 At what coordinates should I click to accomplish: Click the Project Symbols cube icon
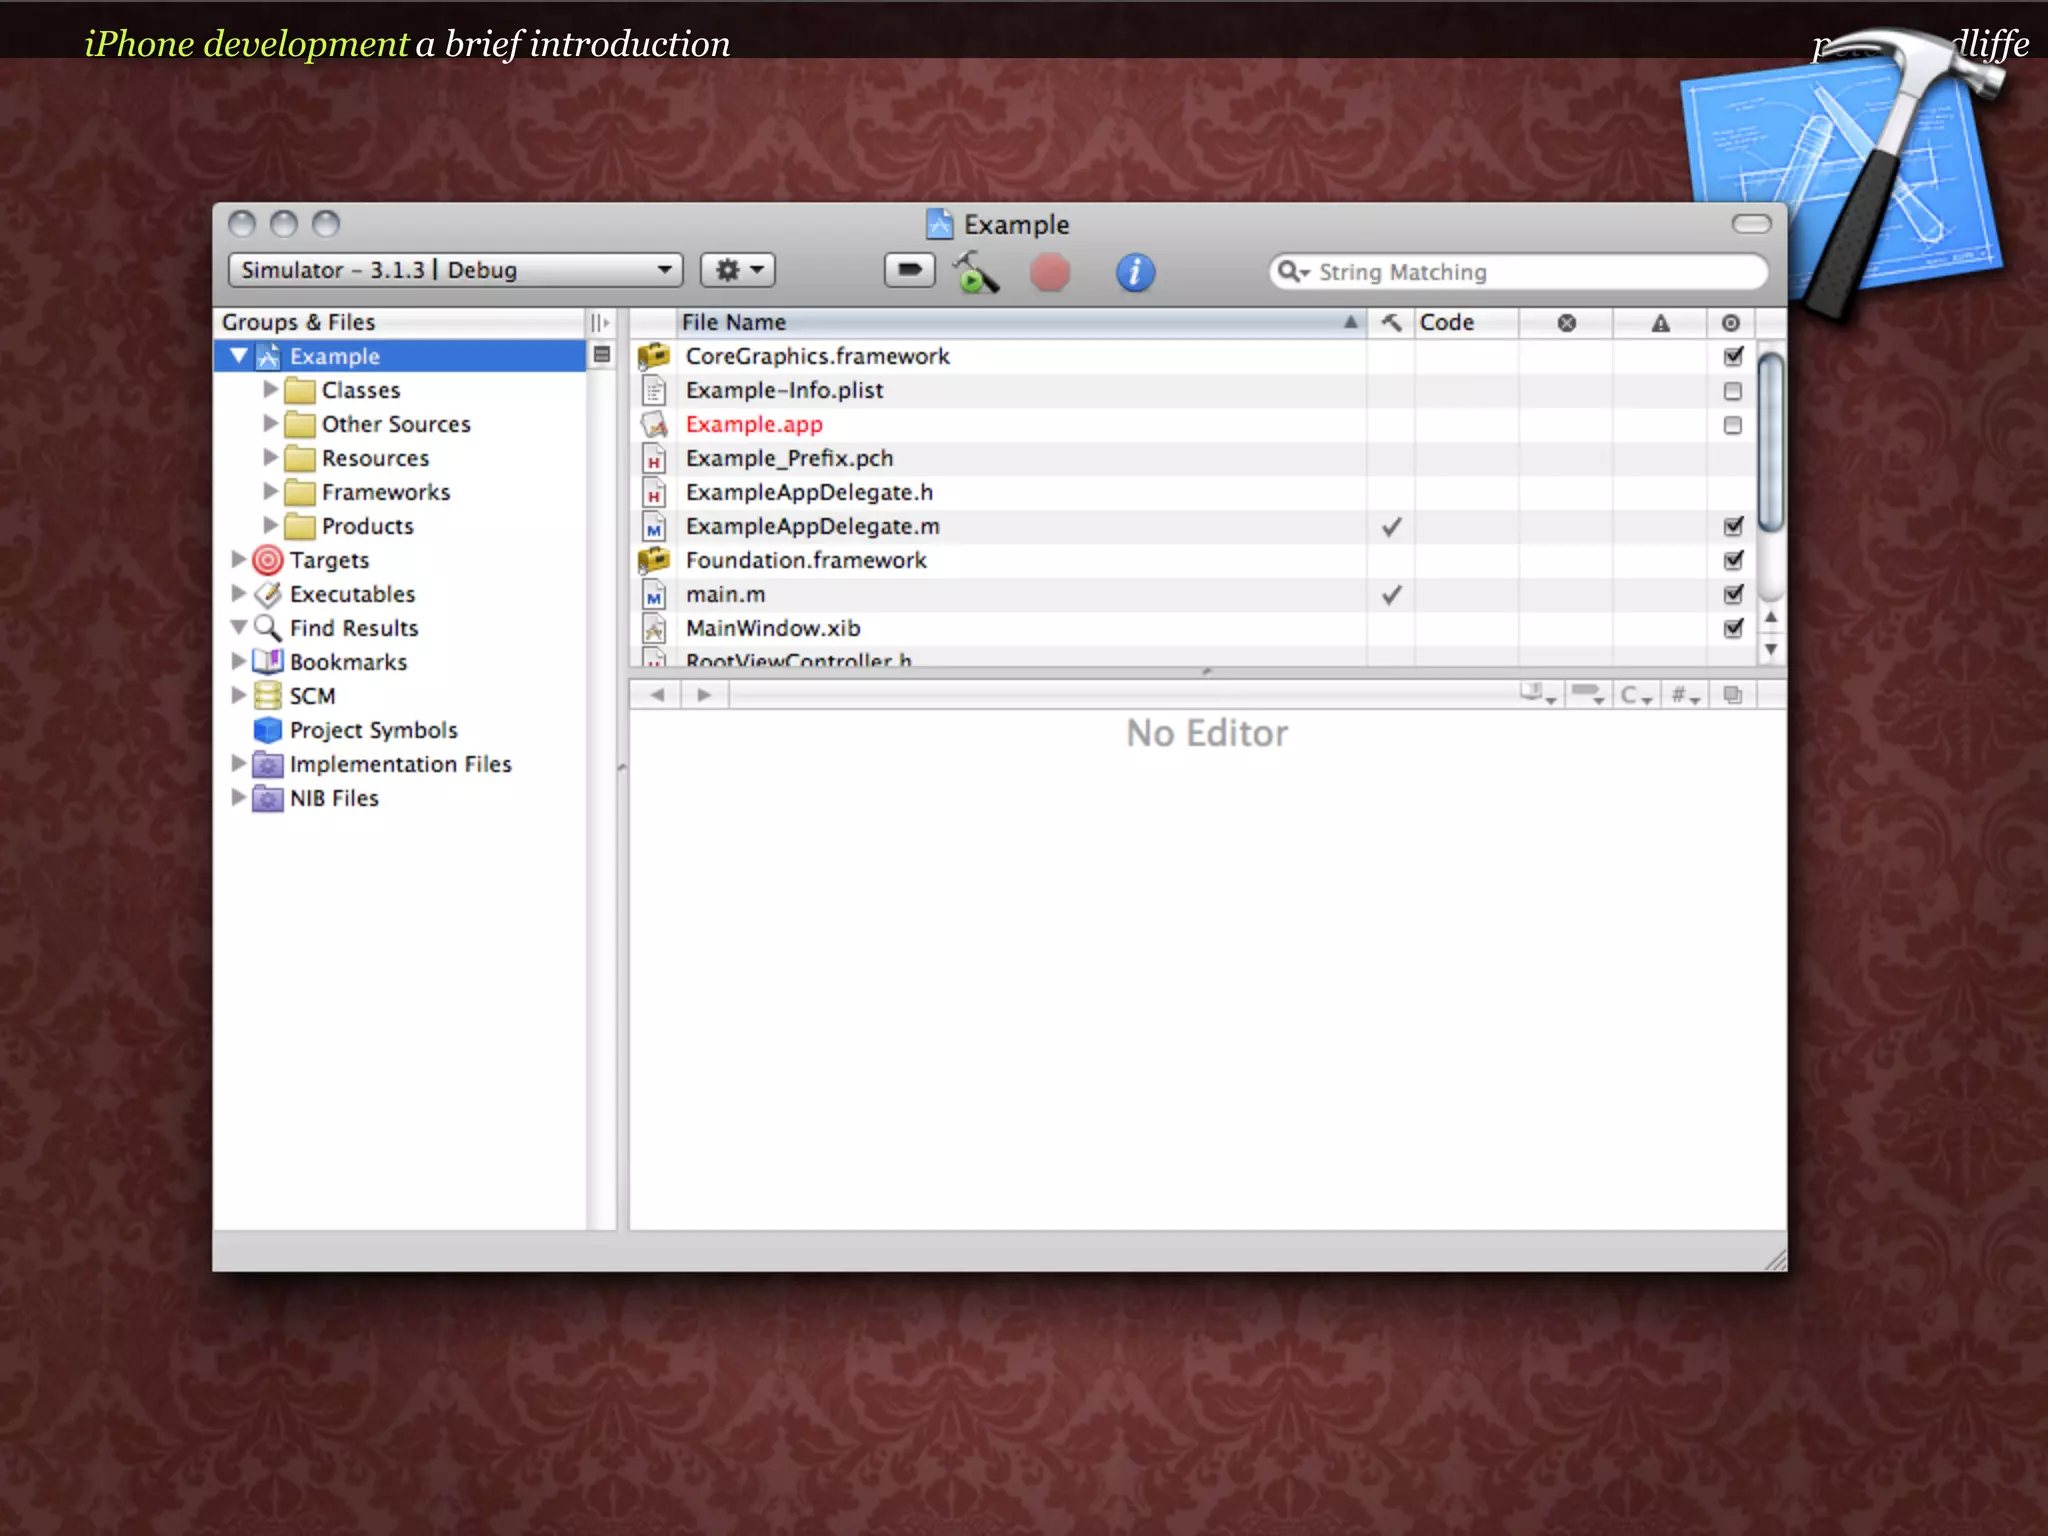coord(268,730)
